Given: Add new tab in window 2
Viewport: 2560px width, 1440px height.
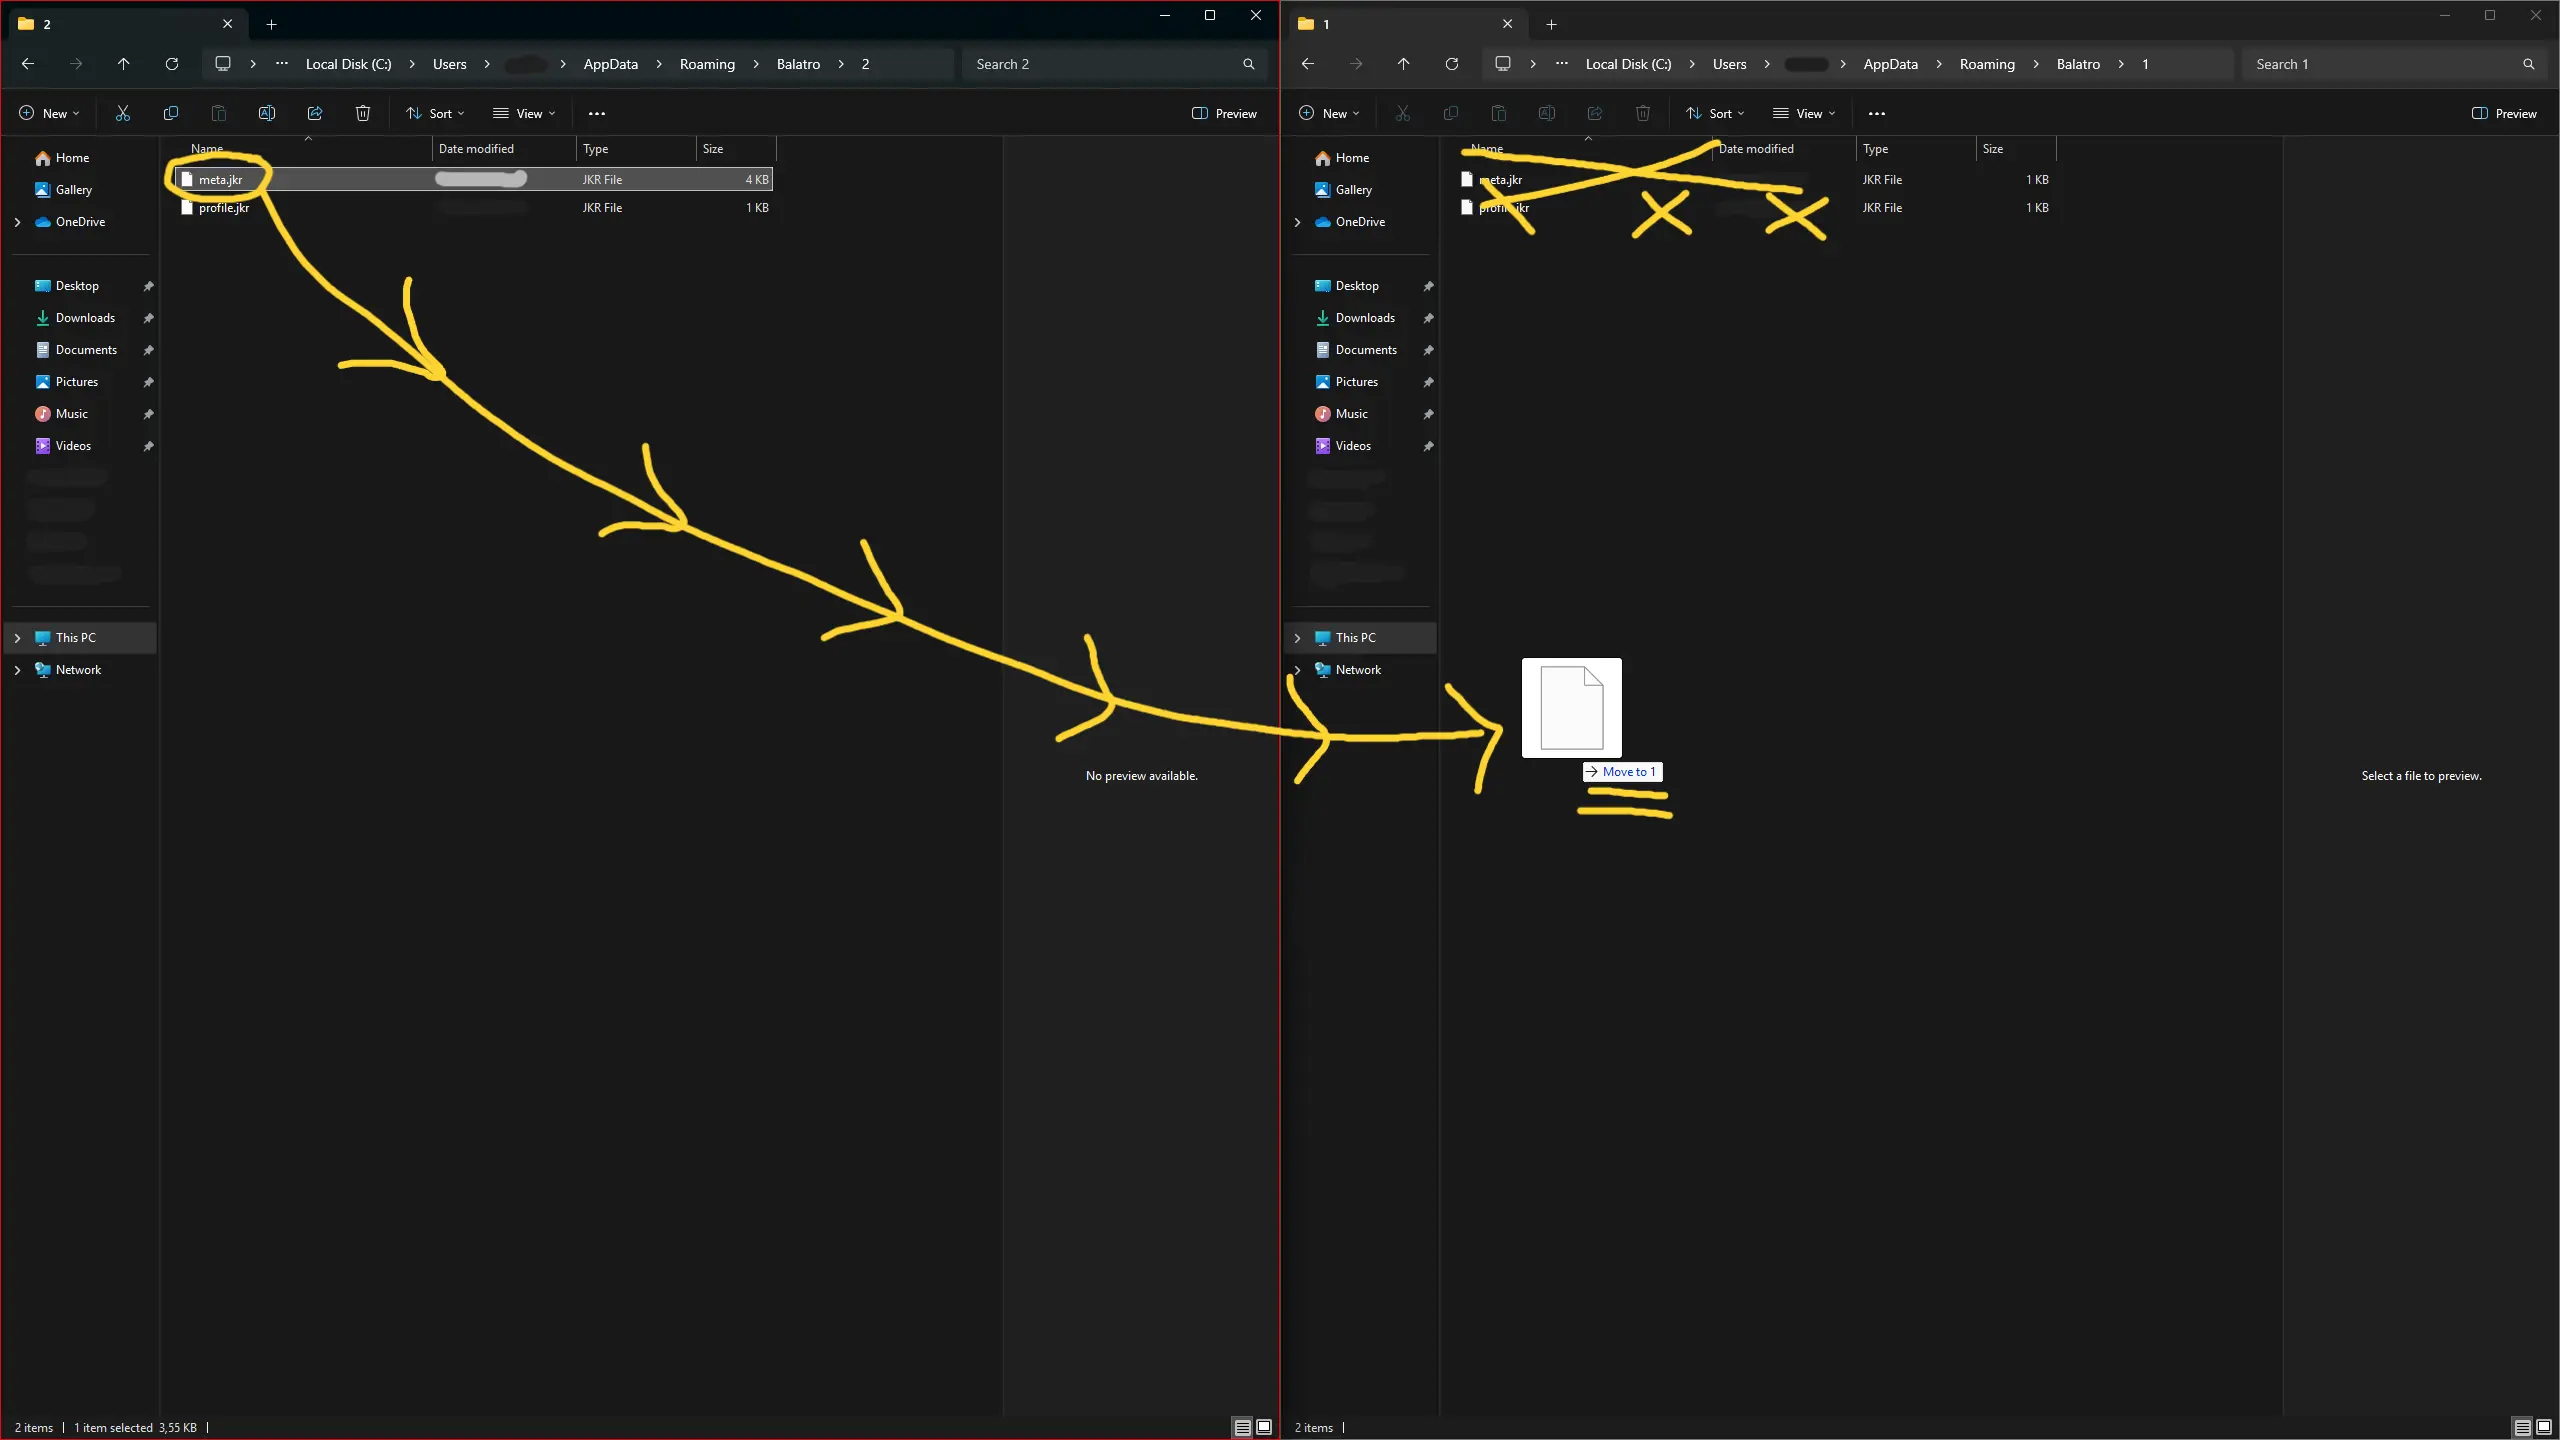Looking at the screenshot, I should pos(271,24).
